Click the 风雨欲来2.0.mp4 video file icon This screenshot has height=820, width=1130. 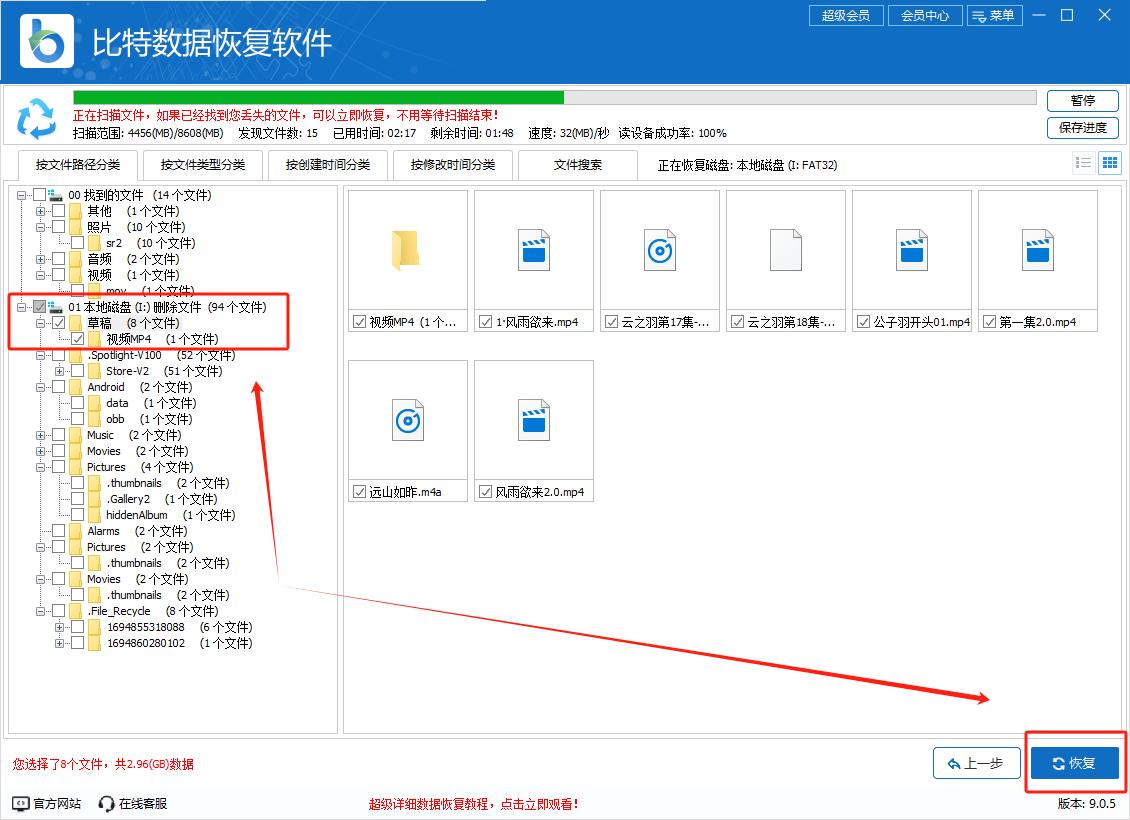[x=533, y=420]
